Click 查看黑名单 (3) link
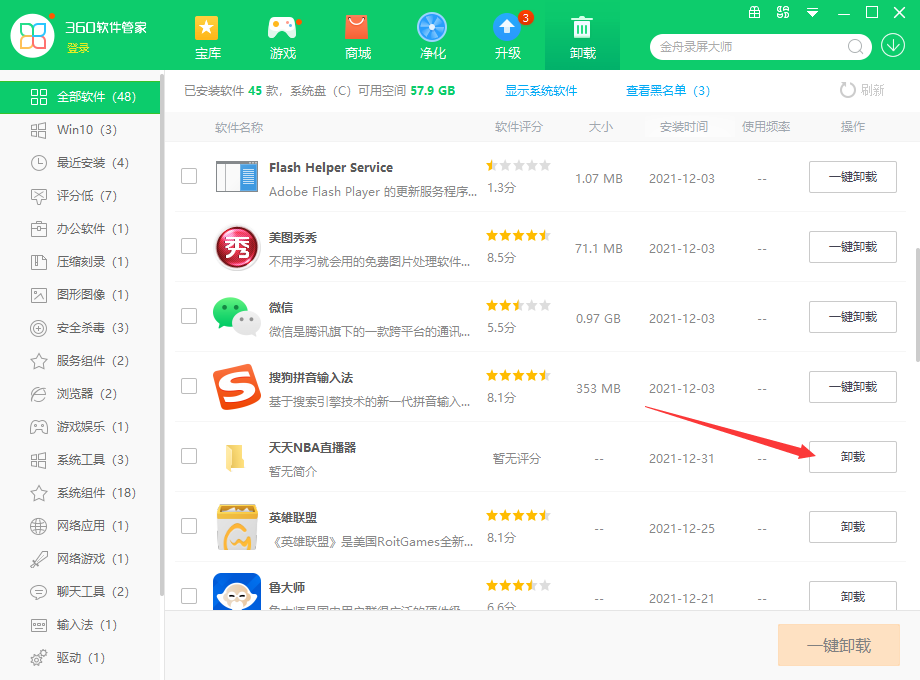 tap(668, 90)
